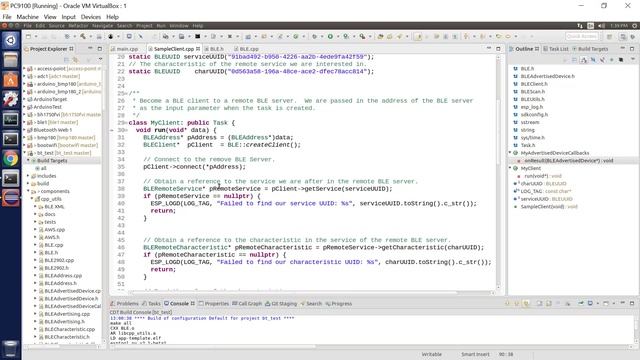This screenshot has height=360, width=640.
Task: Open Ubuntu dash search launcher
Action: coord(10,40)
